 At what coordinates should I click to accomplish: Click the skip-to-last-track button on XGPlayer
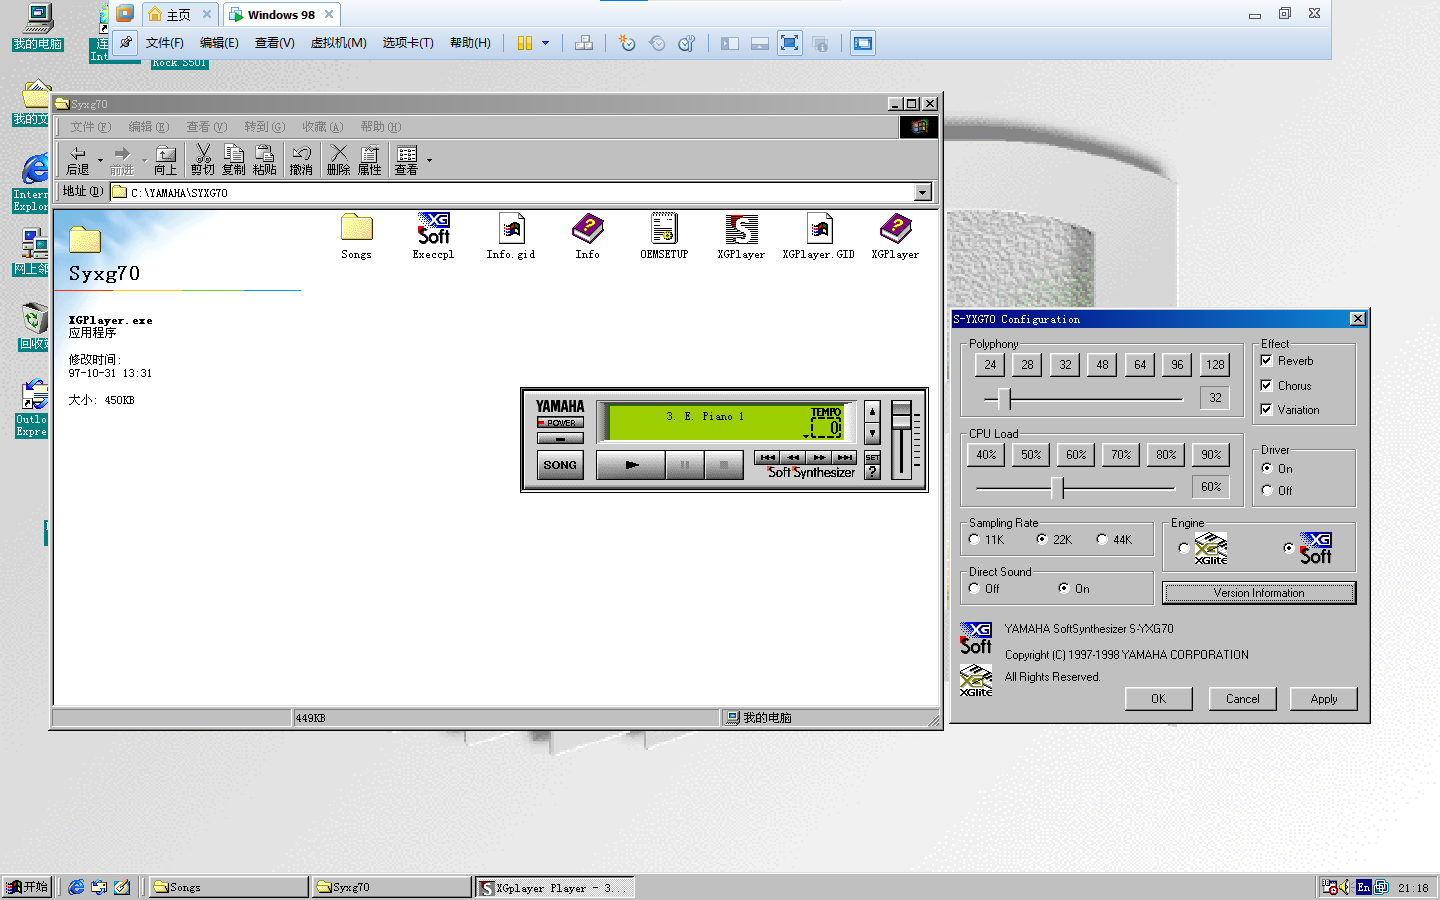coord(845,457)
